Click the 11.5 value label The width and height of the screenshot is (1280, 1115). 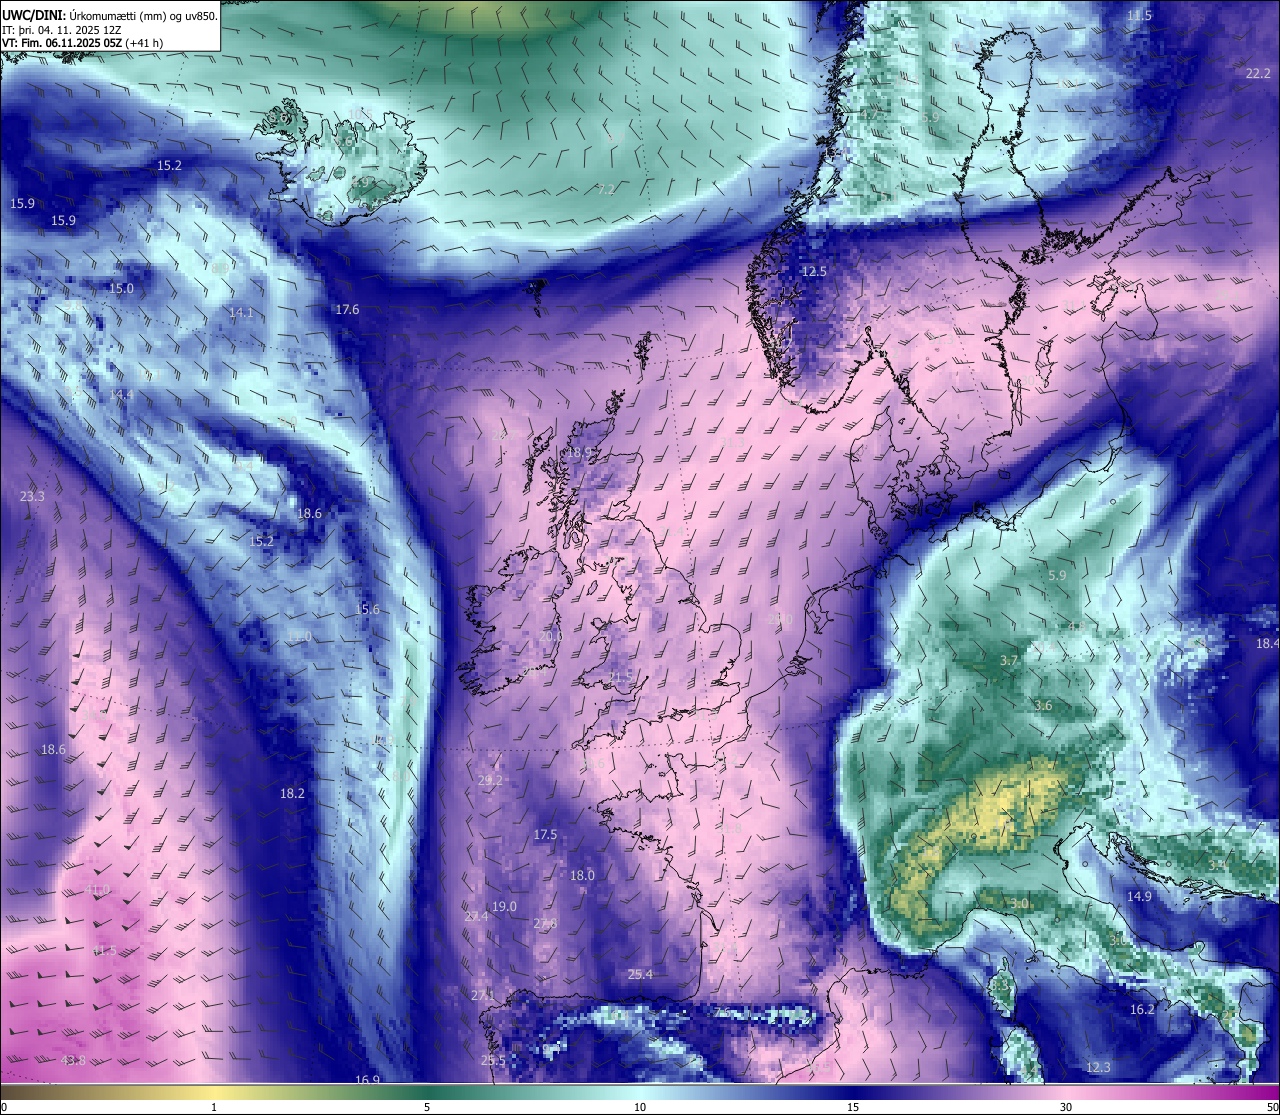point(1139,15)
